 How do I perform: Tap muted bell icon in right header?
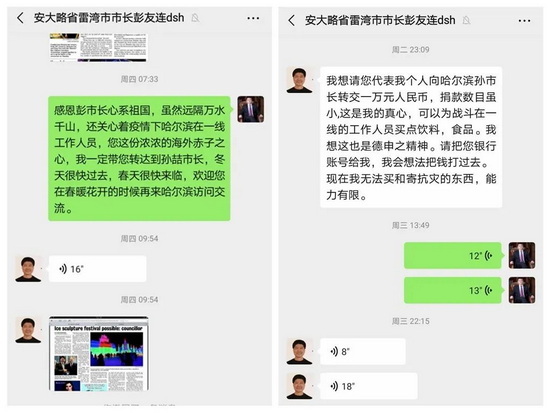click(x=466, y=20)
